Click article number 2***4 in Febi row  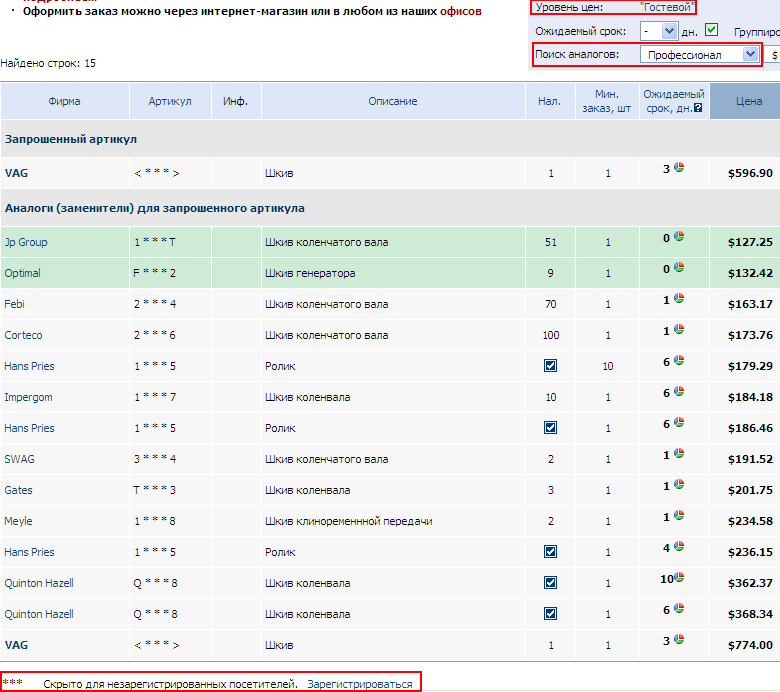click(155, 304)
